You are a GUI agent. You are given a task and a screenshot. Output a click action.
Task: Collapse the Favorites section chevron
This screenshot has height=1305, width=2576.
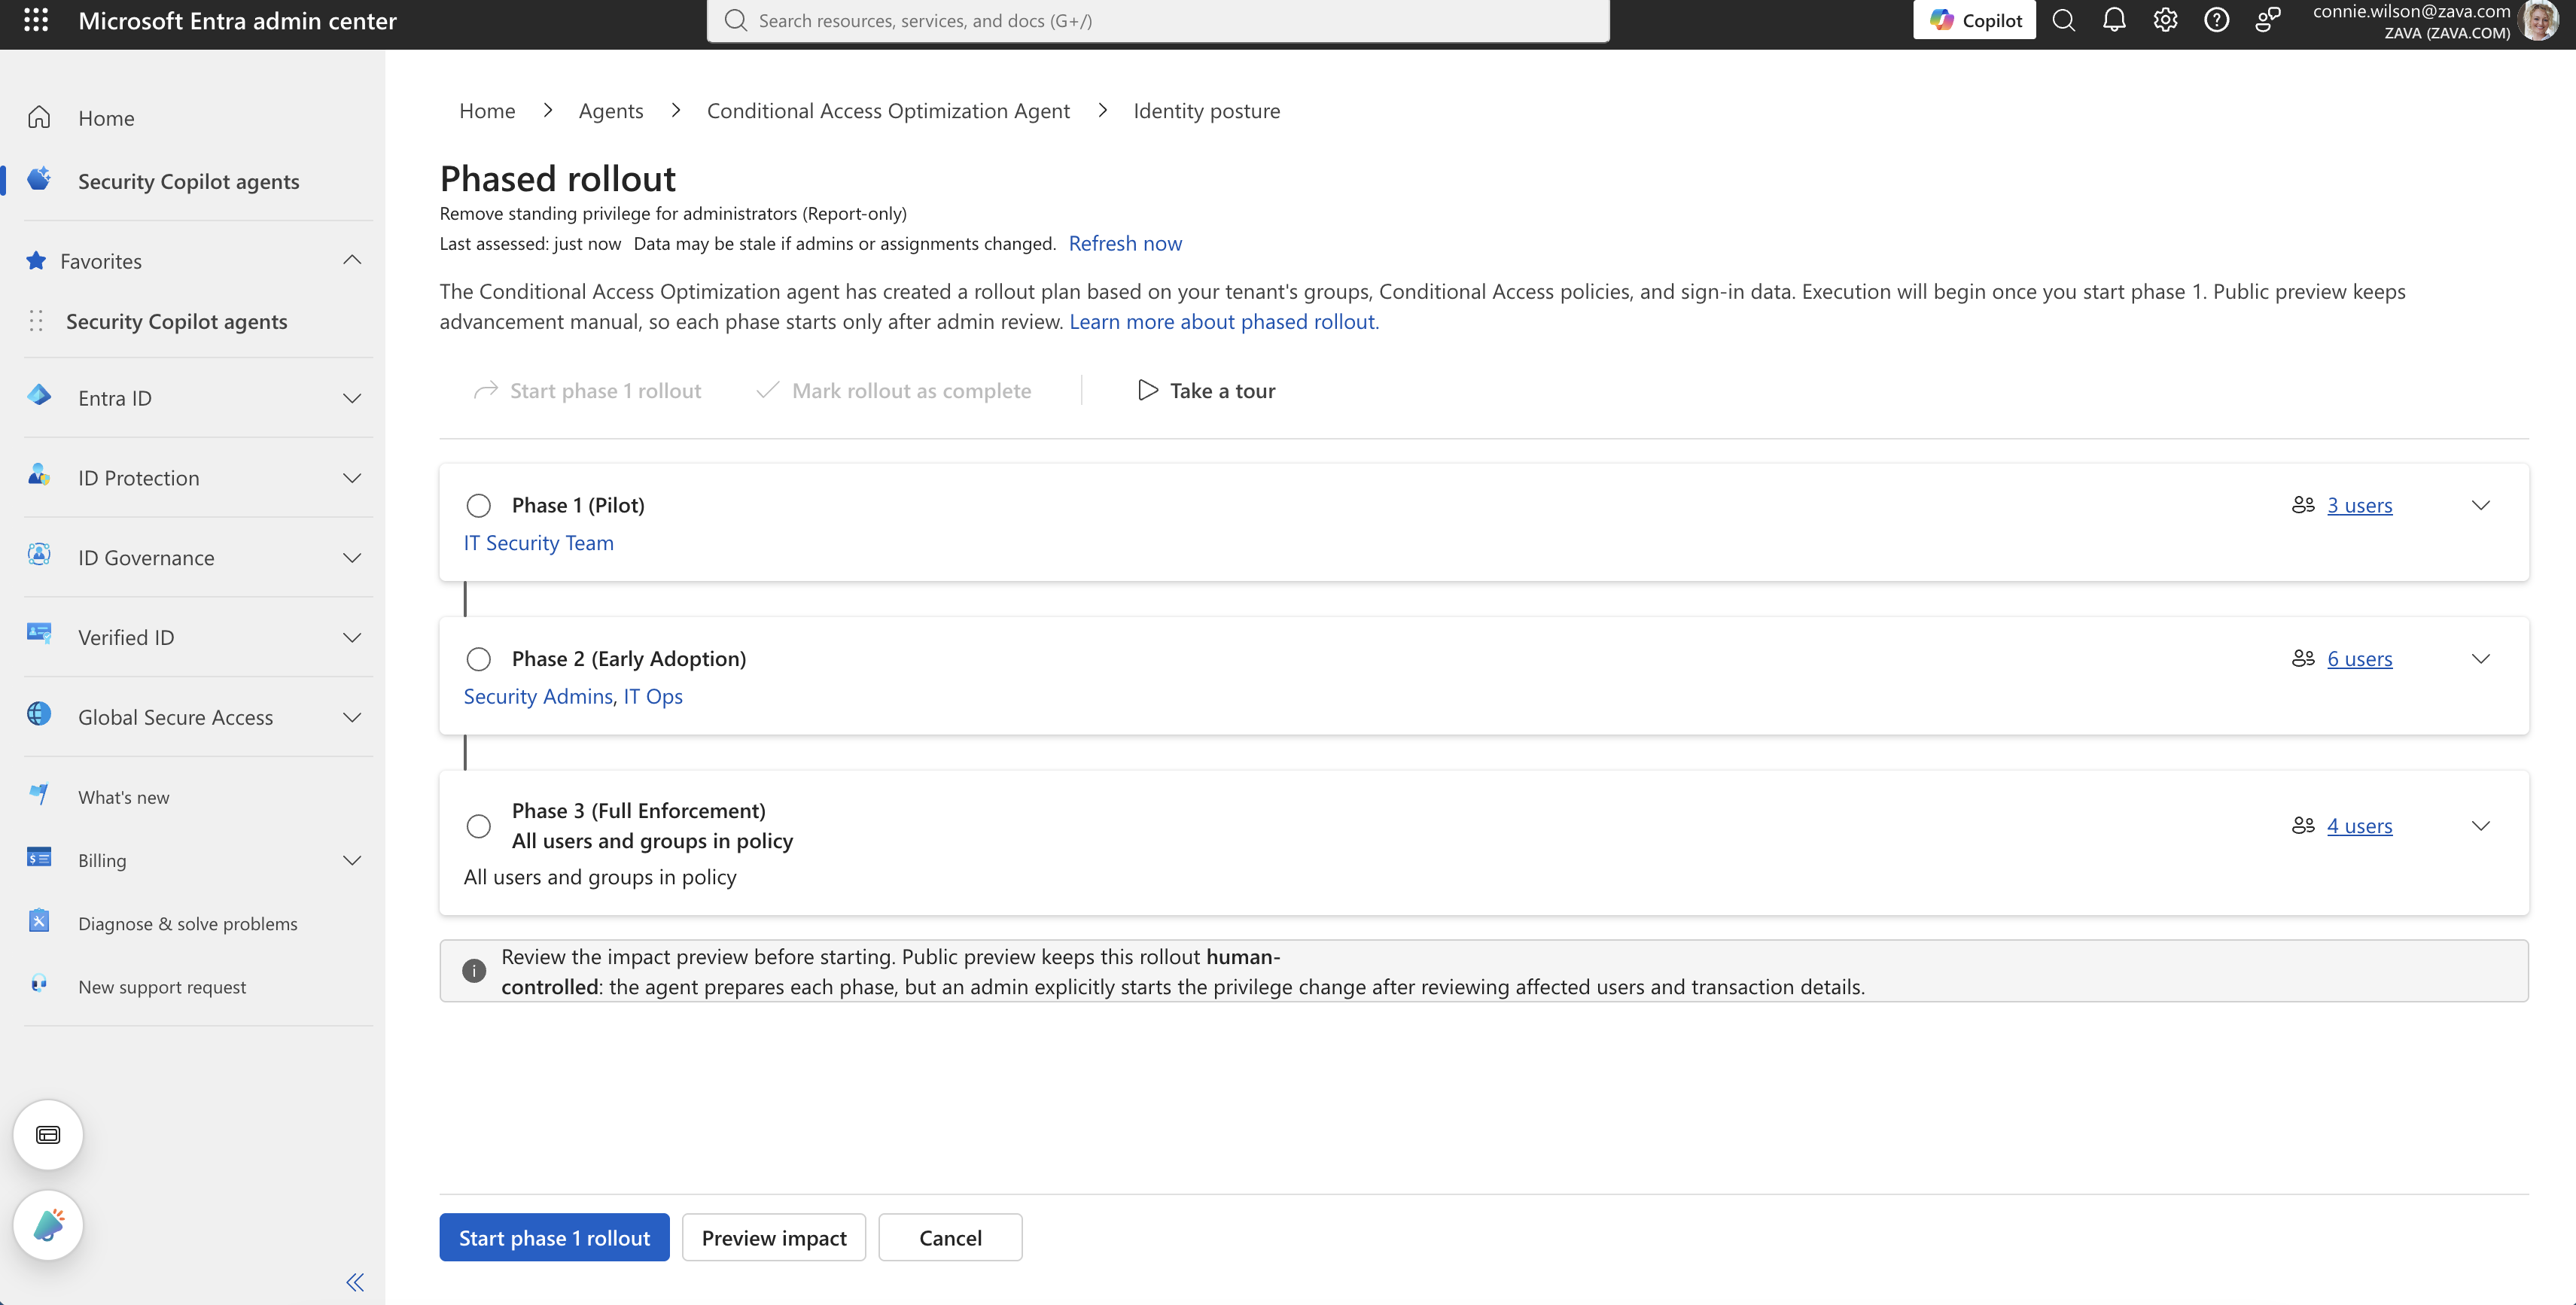tap(352, 260)
